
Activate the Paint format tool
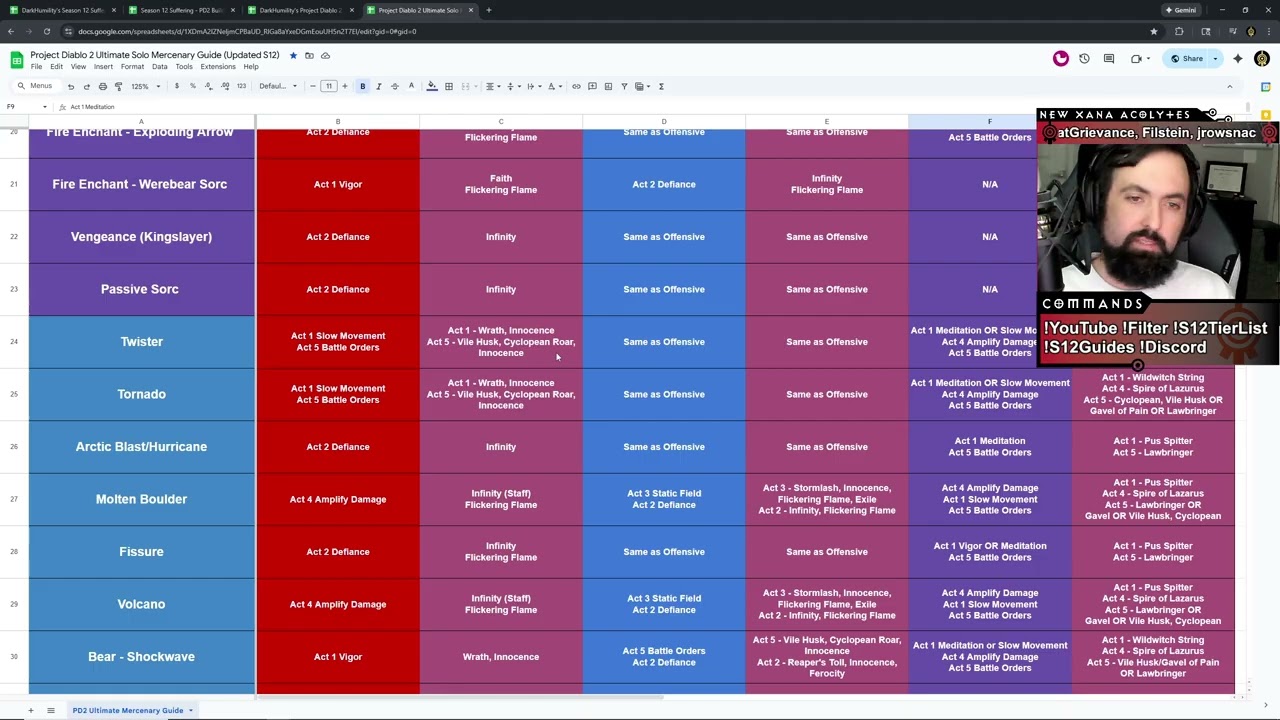[118, 86]
